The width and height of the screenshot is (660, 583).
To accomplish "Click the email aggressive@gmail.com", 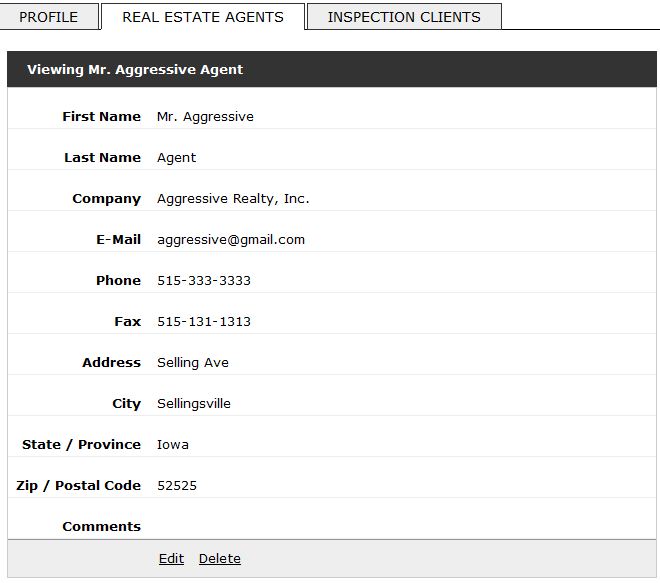I will click(x=231, y=240).
